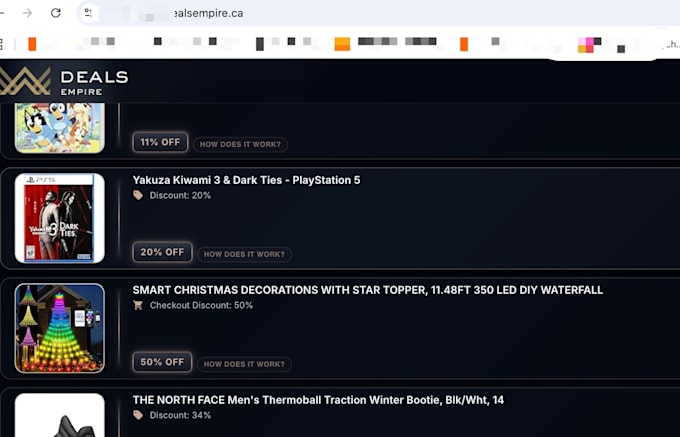The width and height of the screenshot is (680, 437).
Task: Select the 'Discount: 34%' text
Action: (x=180, y=415)
